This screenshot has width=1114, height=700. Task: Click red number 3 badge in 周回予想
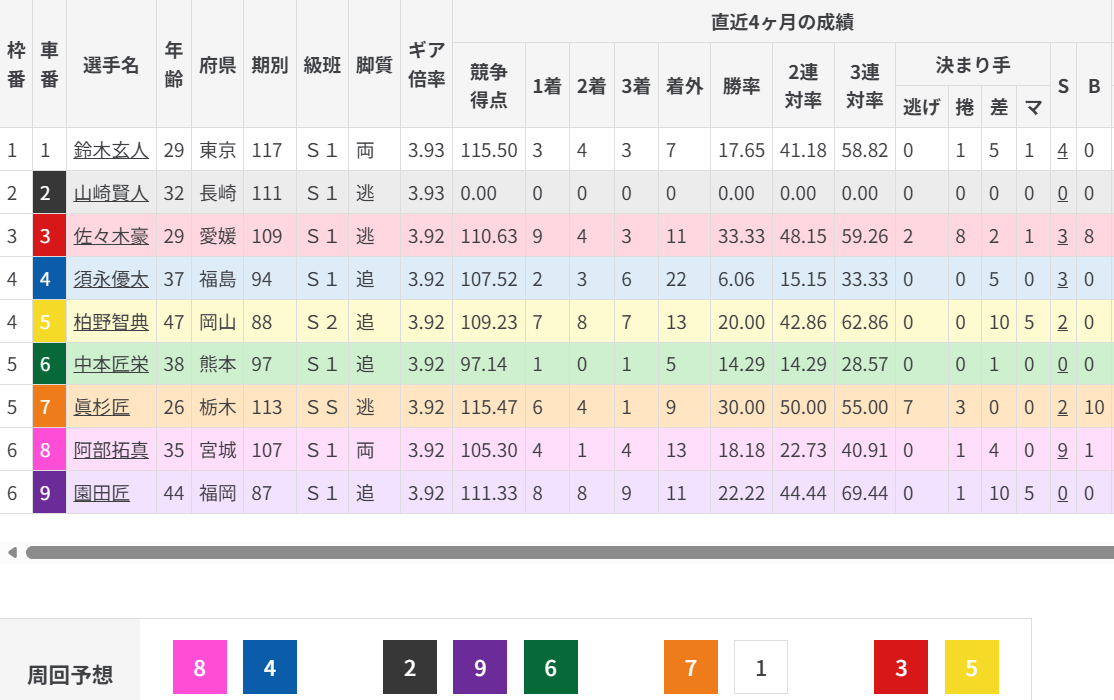click(x=901, y=667)
